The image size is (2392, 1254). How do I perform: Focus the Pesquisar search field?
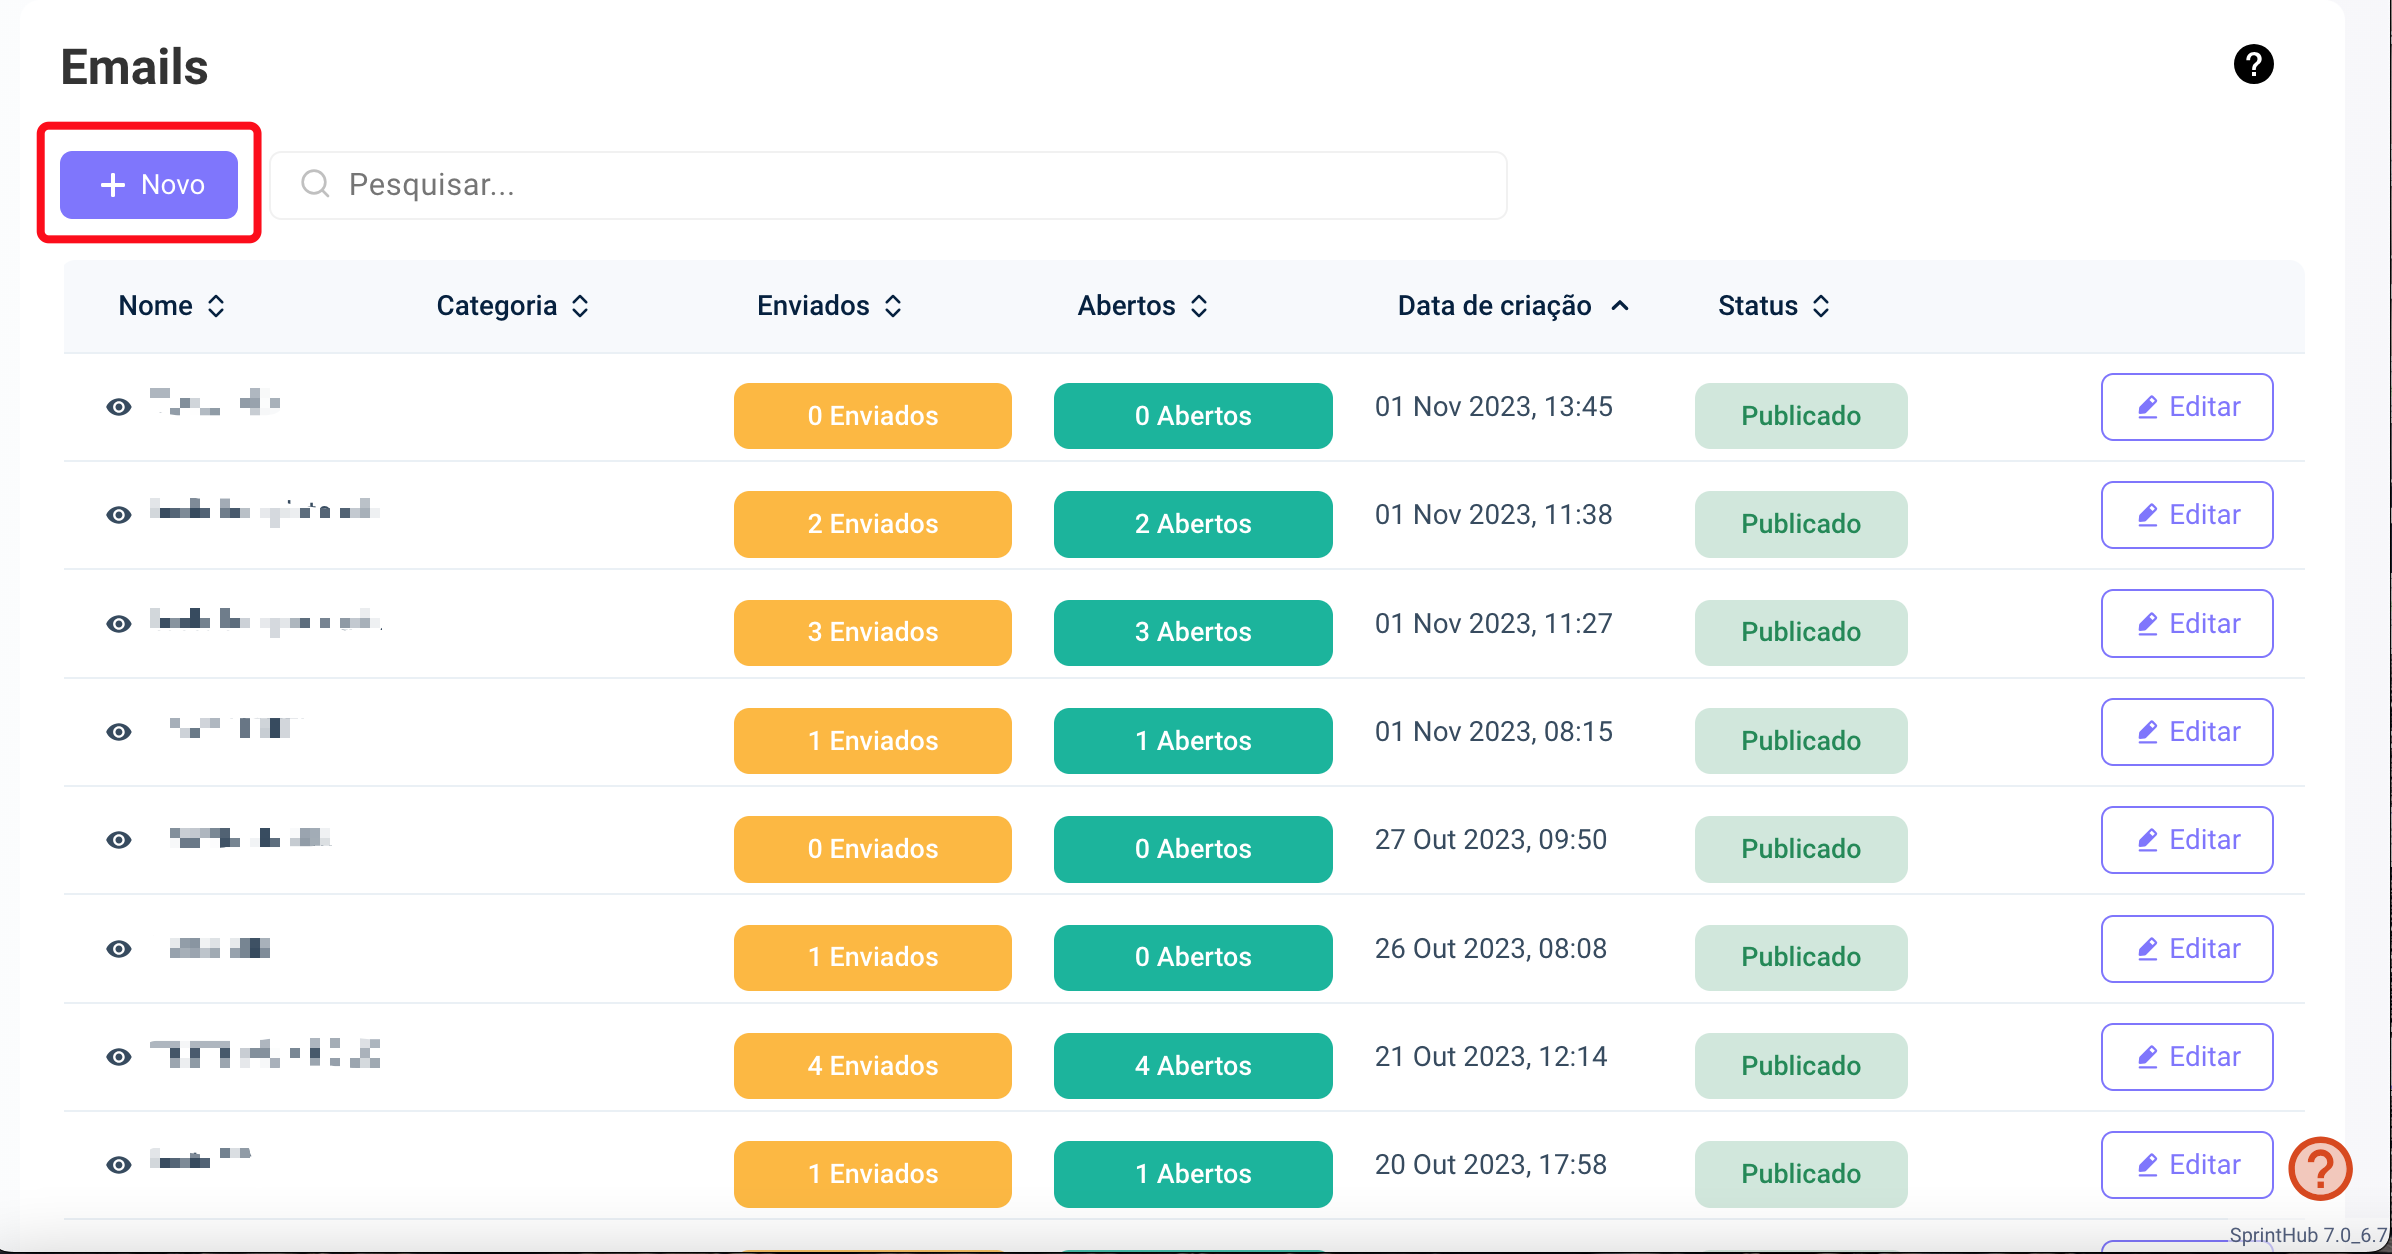tap(900, 185)
